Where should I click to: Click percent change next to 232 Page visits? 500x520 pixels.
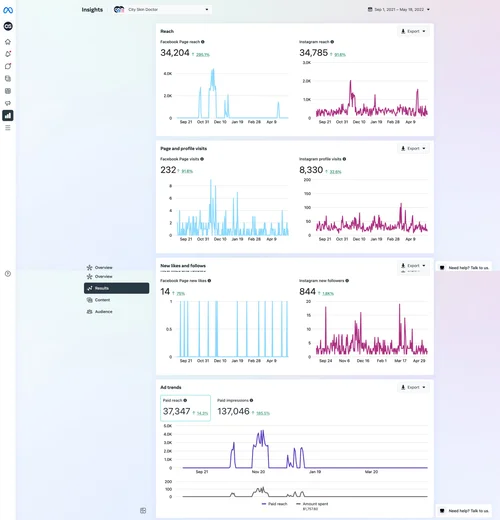187,171
